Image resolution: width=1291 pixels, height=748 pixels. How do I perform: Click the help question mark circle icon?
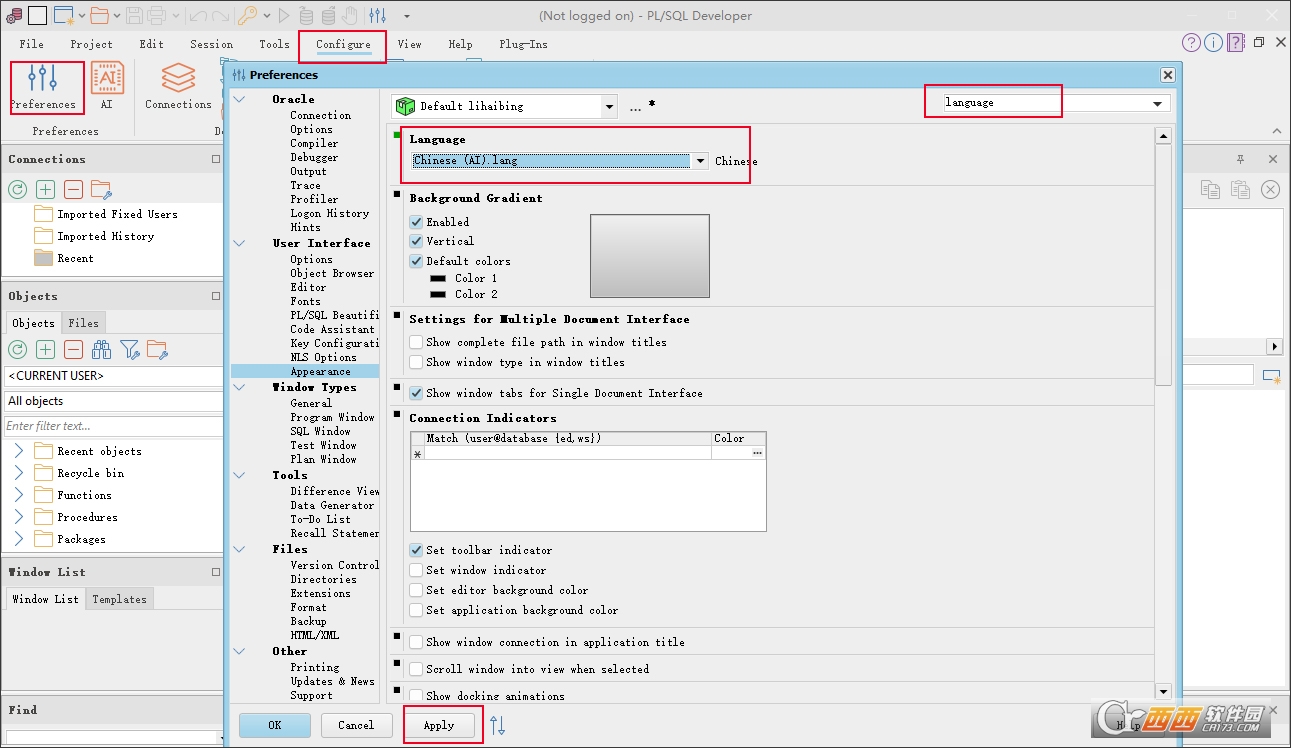(x=1191, y=42)
